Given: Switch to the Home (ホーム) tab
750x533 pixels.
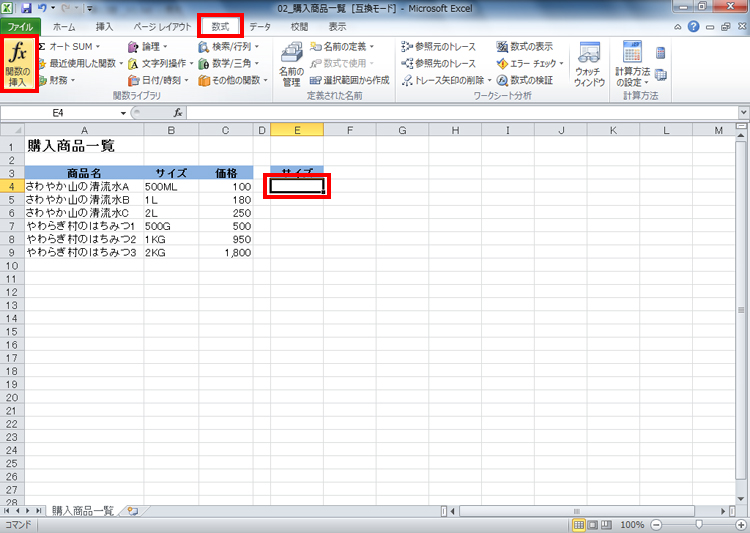Looking at the screenshot, I should 64,27.
